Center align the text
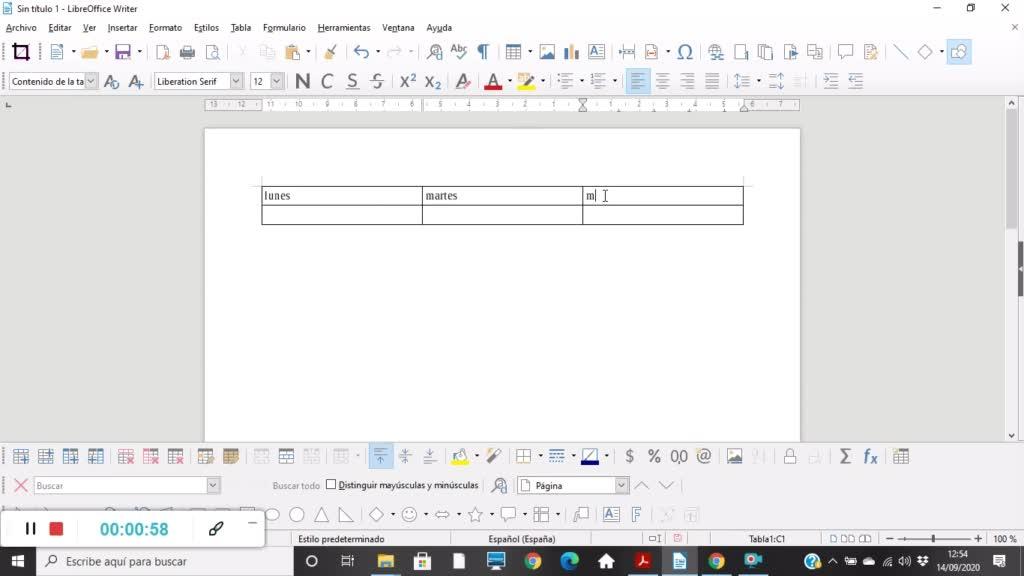The width and height of the screenshot is (1024, 576). 662,81
